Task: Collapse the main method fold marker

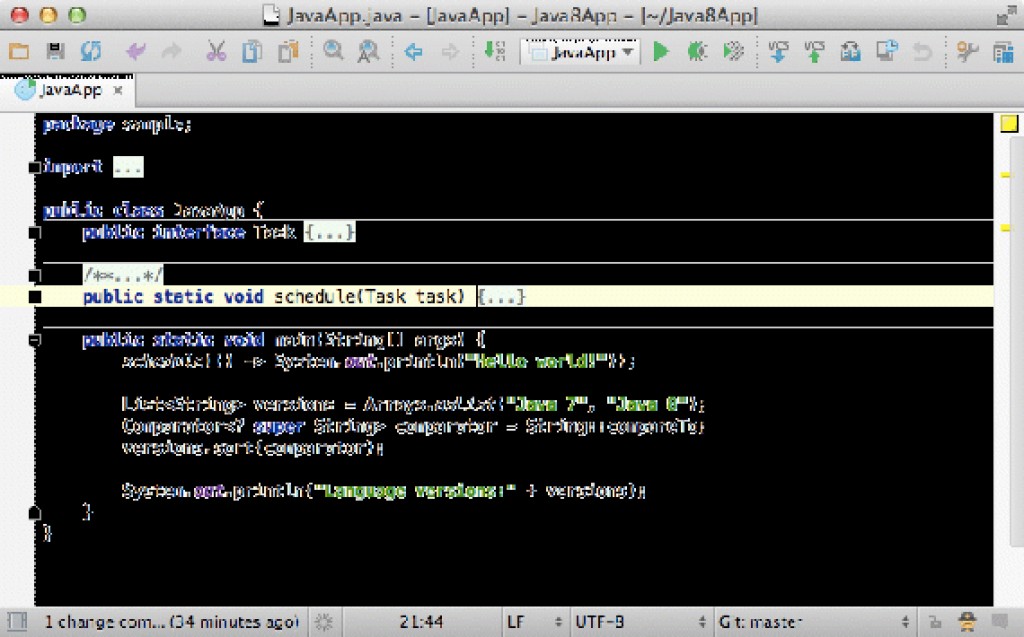Action: pyautogui.click(x=35, y=340)
